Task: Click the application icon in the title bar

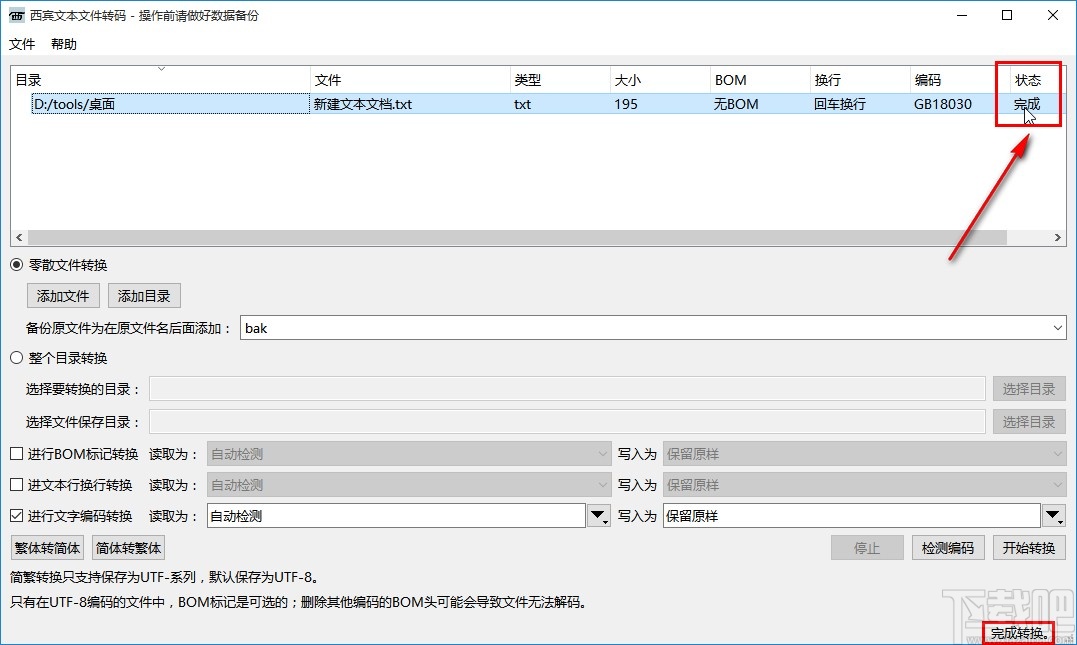Action: click(15, 15)
